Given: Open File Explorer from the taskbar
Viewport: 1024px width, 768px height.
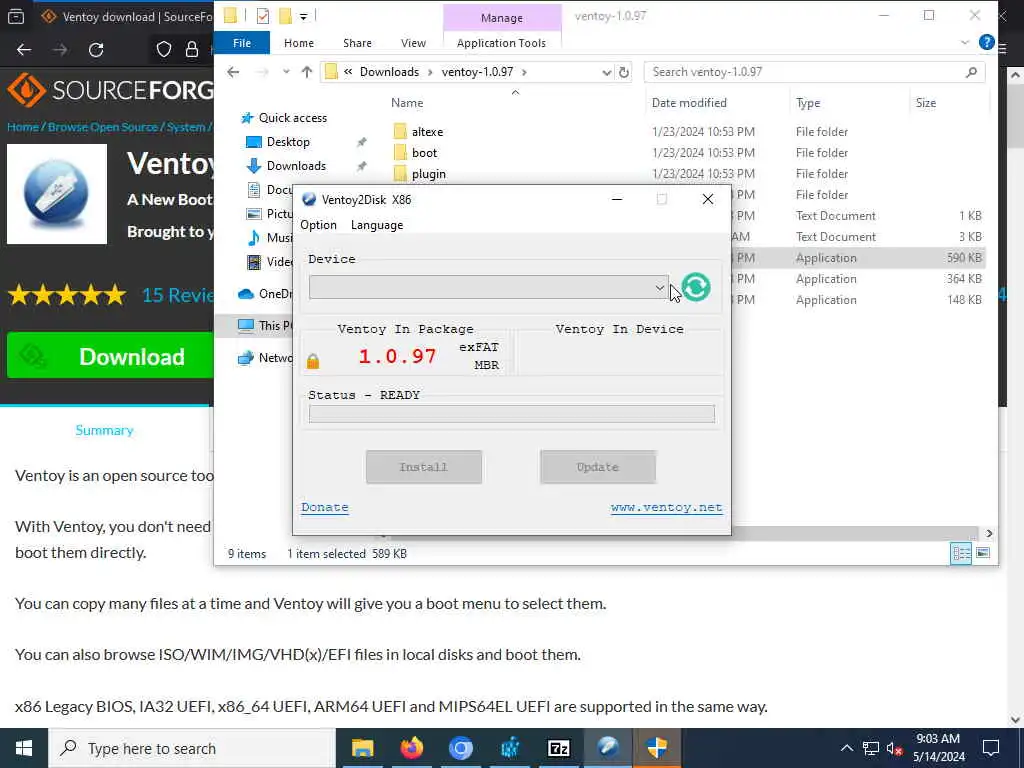Looking at the screenshot, I should pyautogui.click(x=362, y=748).
